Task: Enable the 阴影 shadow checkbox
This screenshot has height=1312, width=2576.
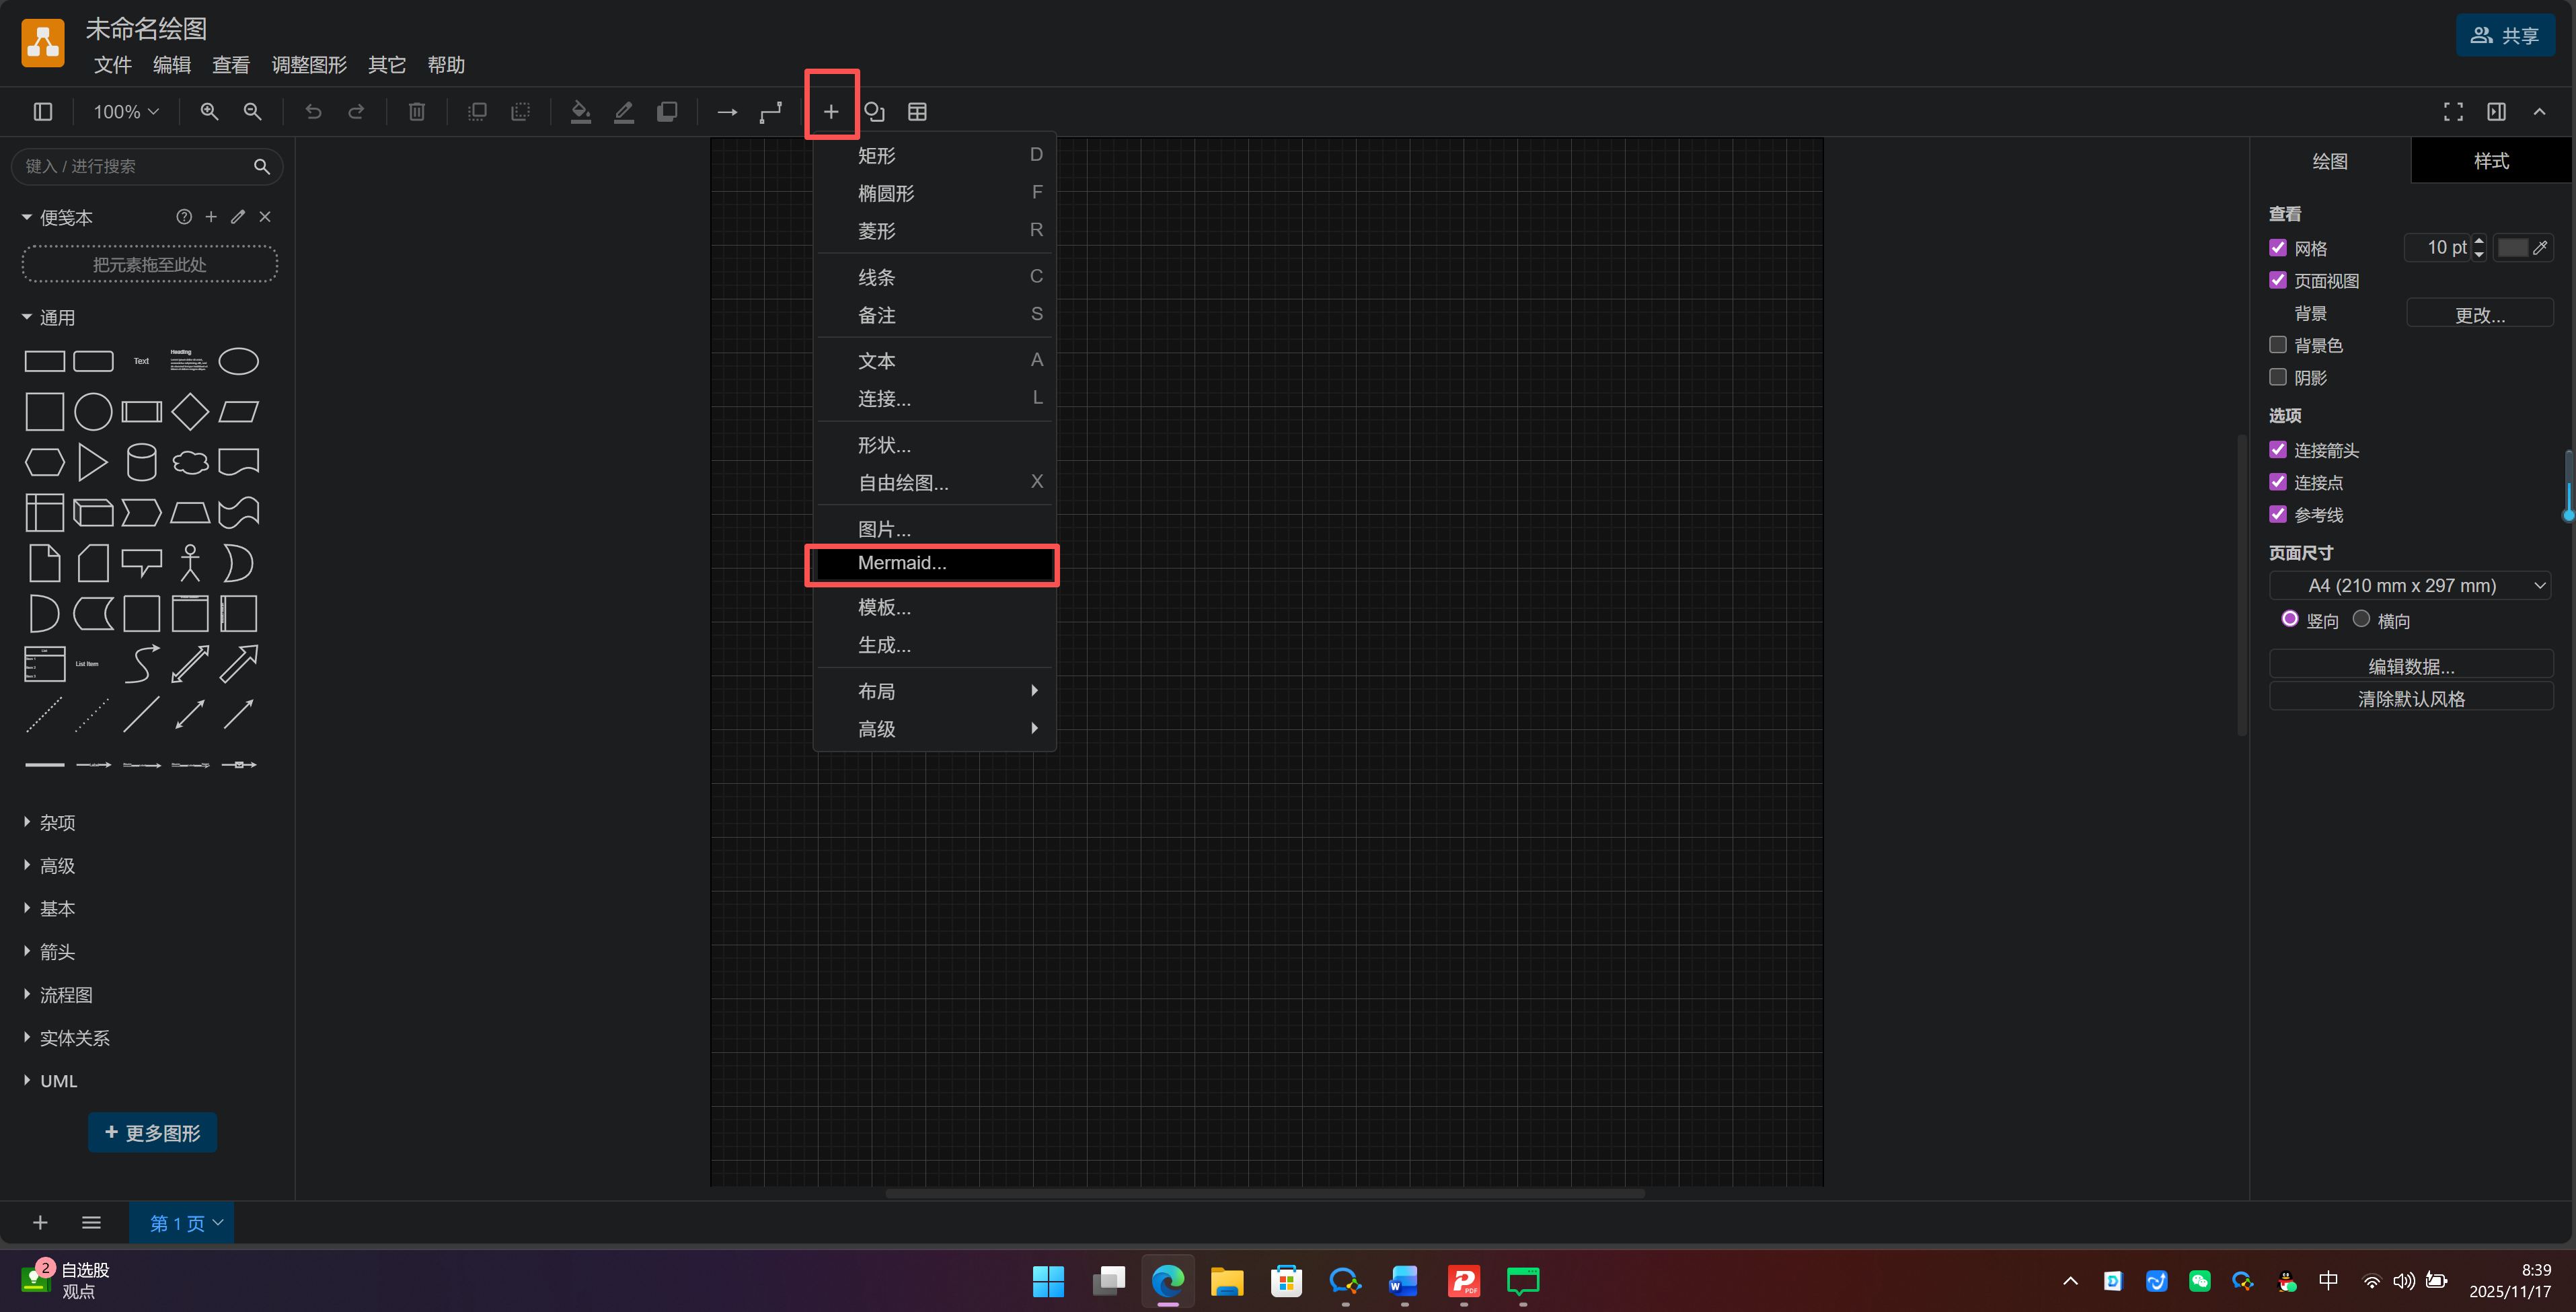Action: [x=2278, y=377]
